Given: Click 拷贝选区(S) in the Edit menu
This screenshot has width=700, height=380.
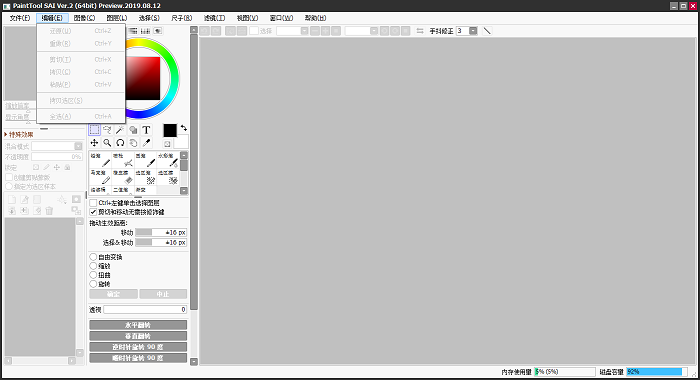Looking at the screenshot, I should (81, 100).
